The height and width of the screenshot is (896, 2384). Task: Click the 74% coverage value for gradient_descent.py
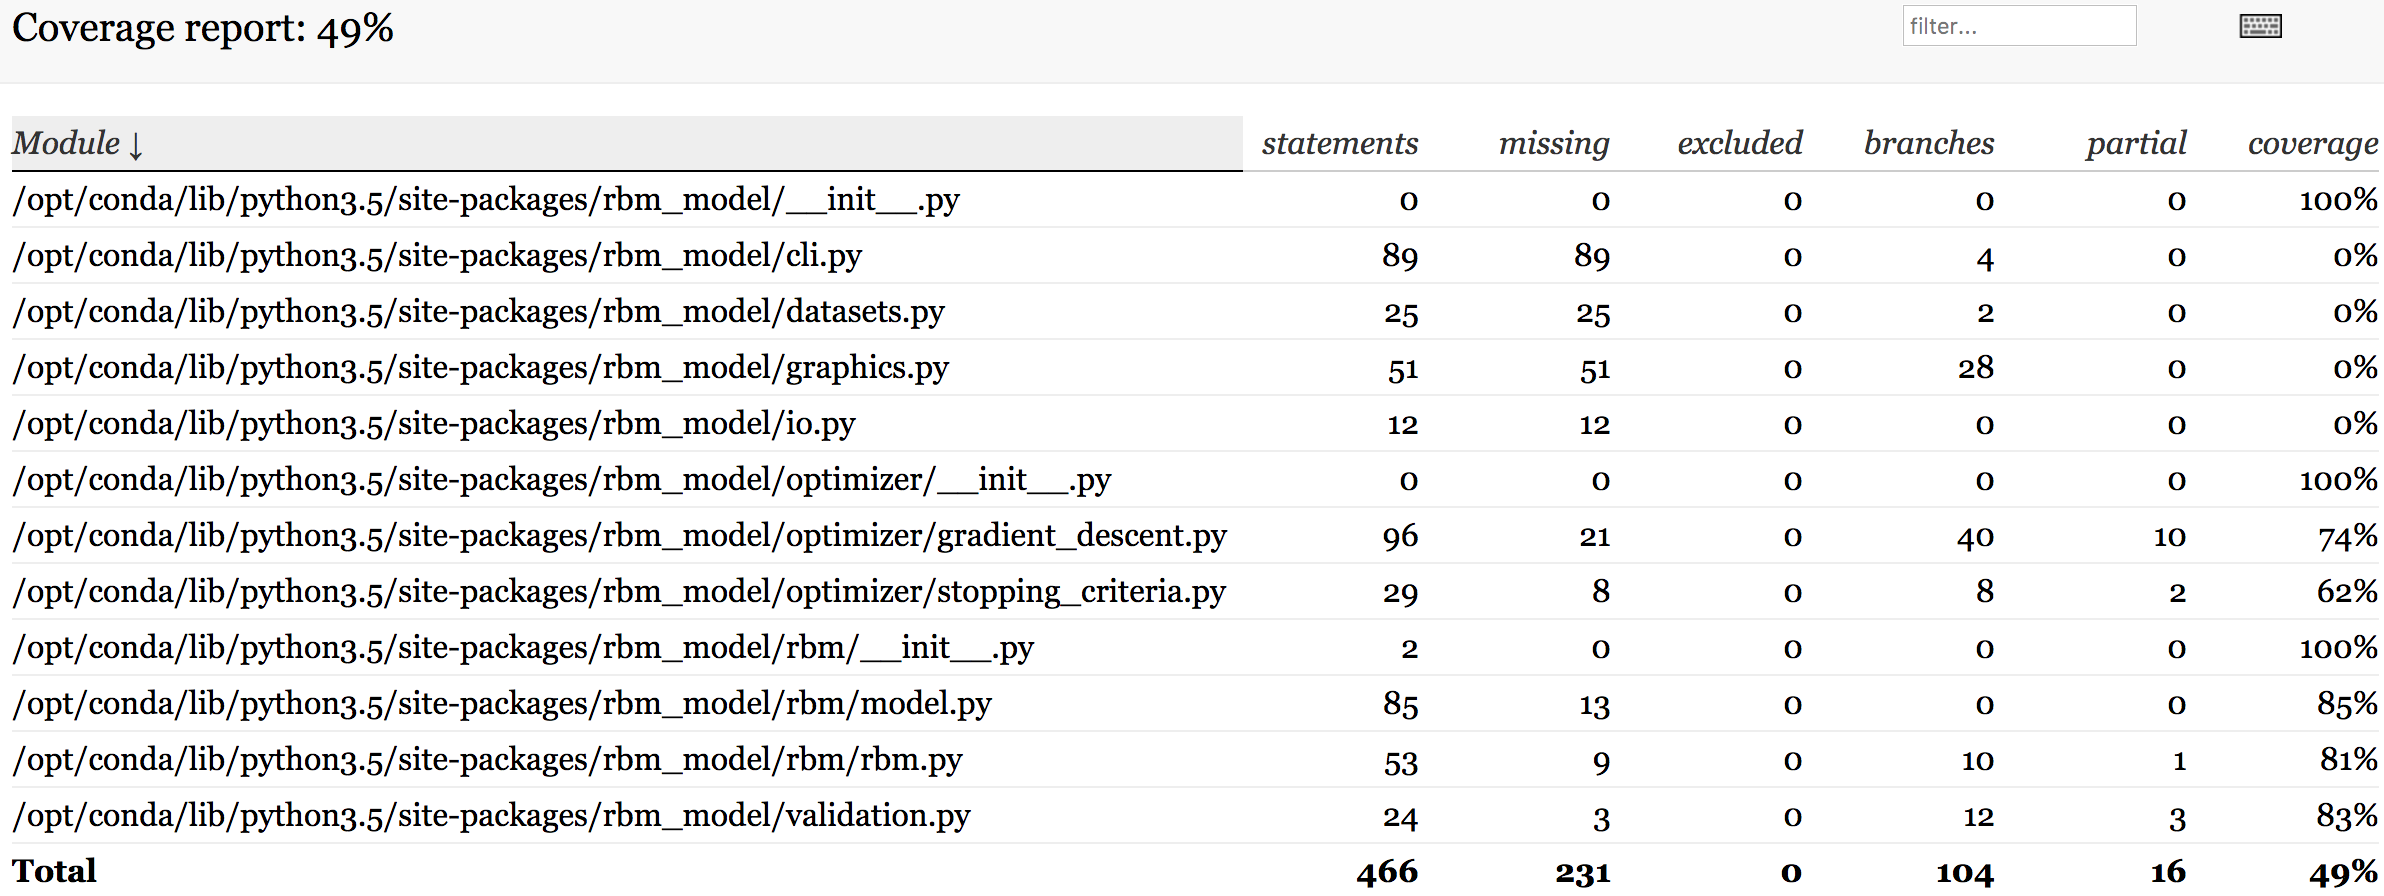click(2347, 537)
